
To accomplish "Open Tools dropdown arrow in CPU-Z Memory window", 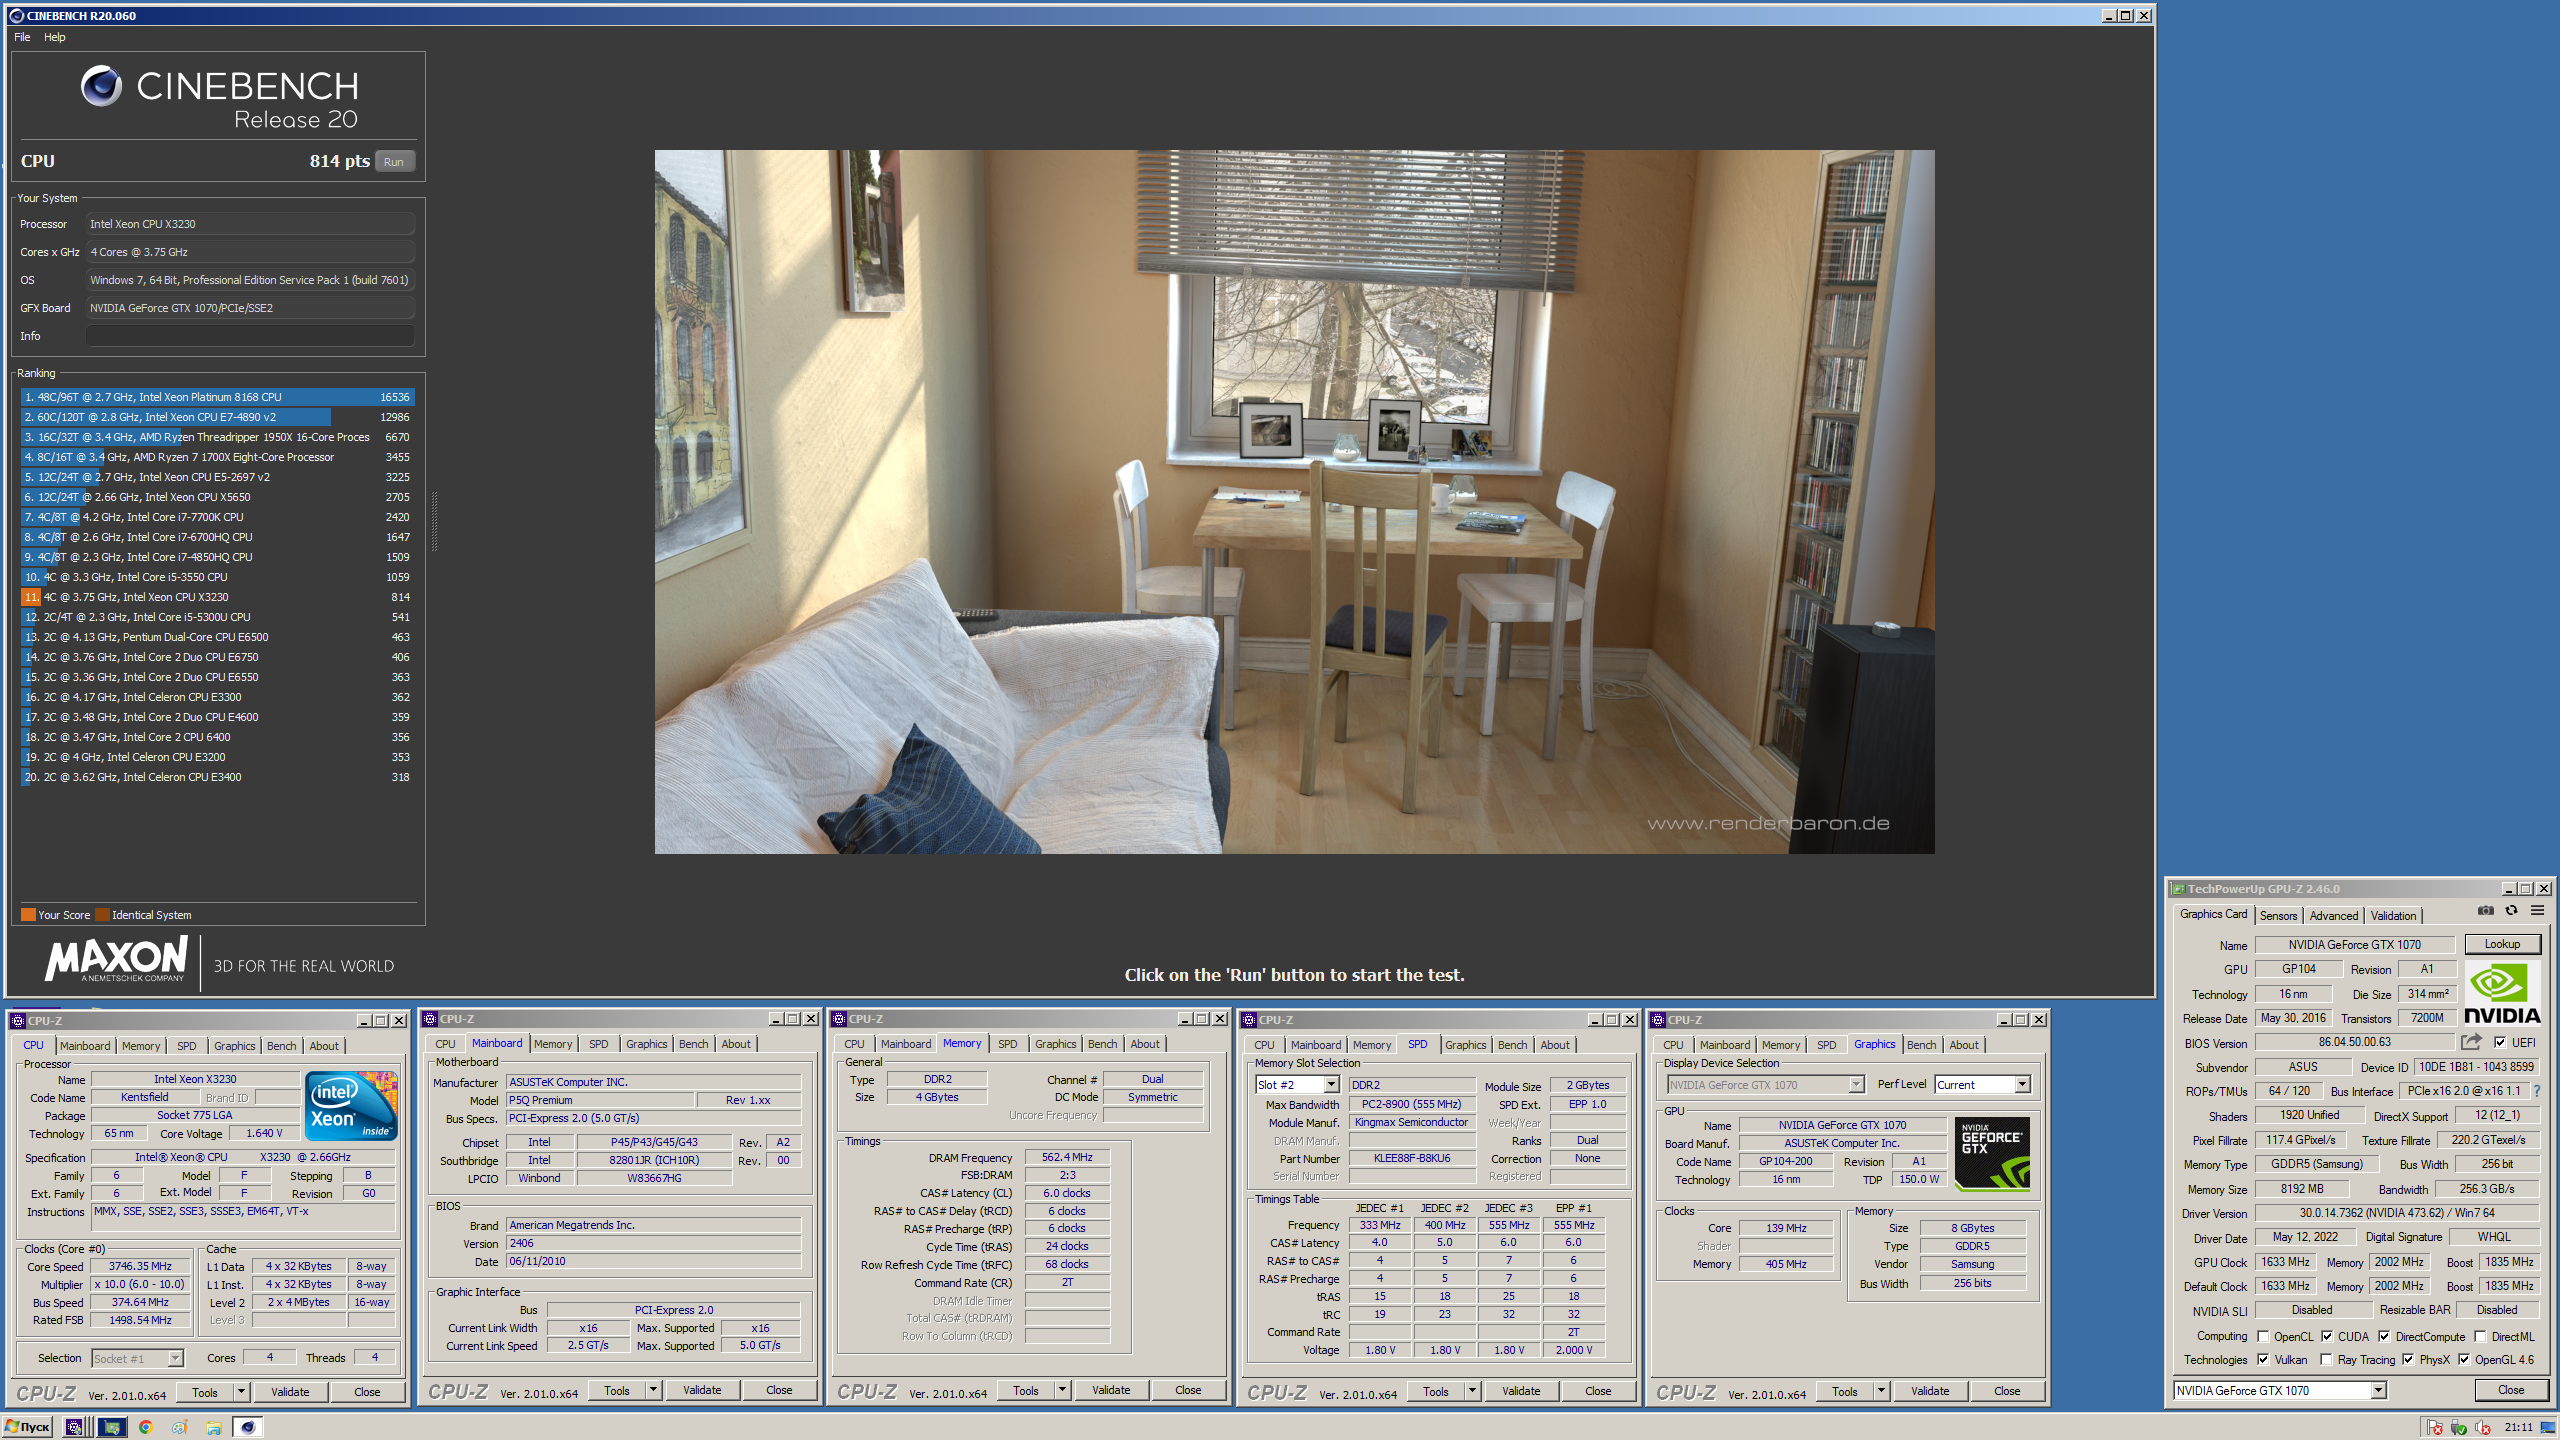I will (x=1062, y=1390).
